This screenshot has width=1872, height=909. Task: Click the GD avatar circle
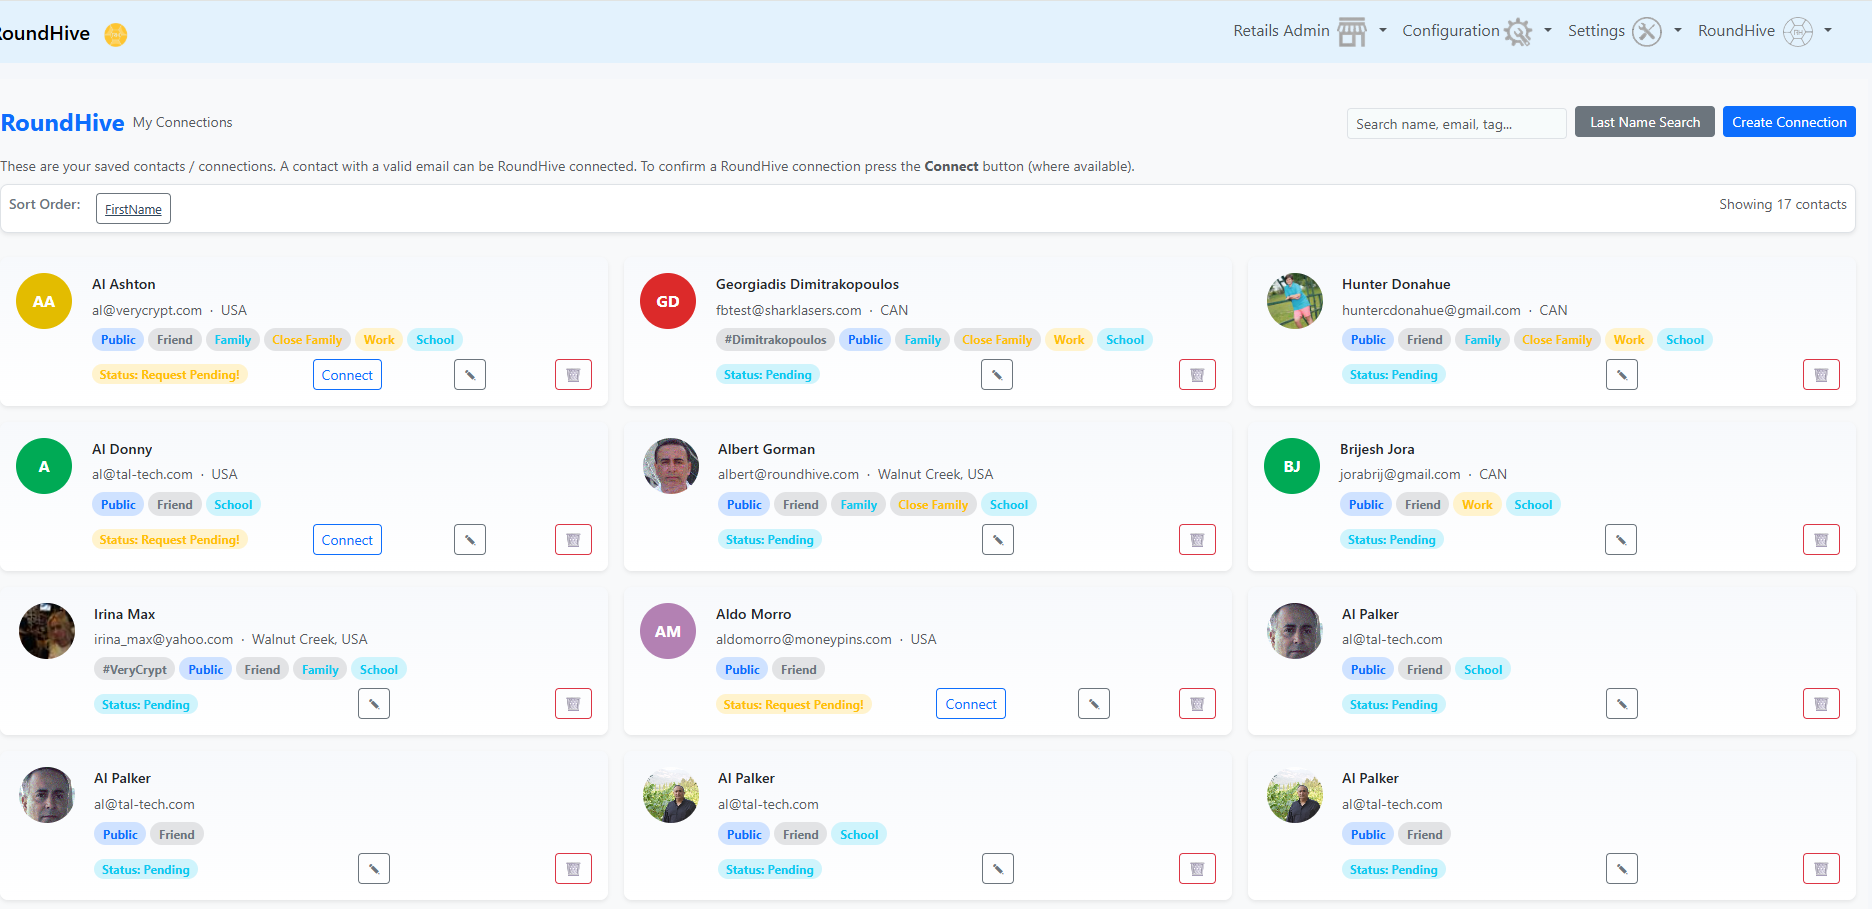pos(668,301)
